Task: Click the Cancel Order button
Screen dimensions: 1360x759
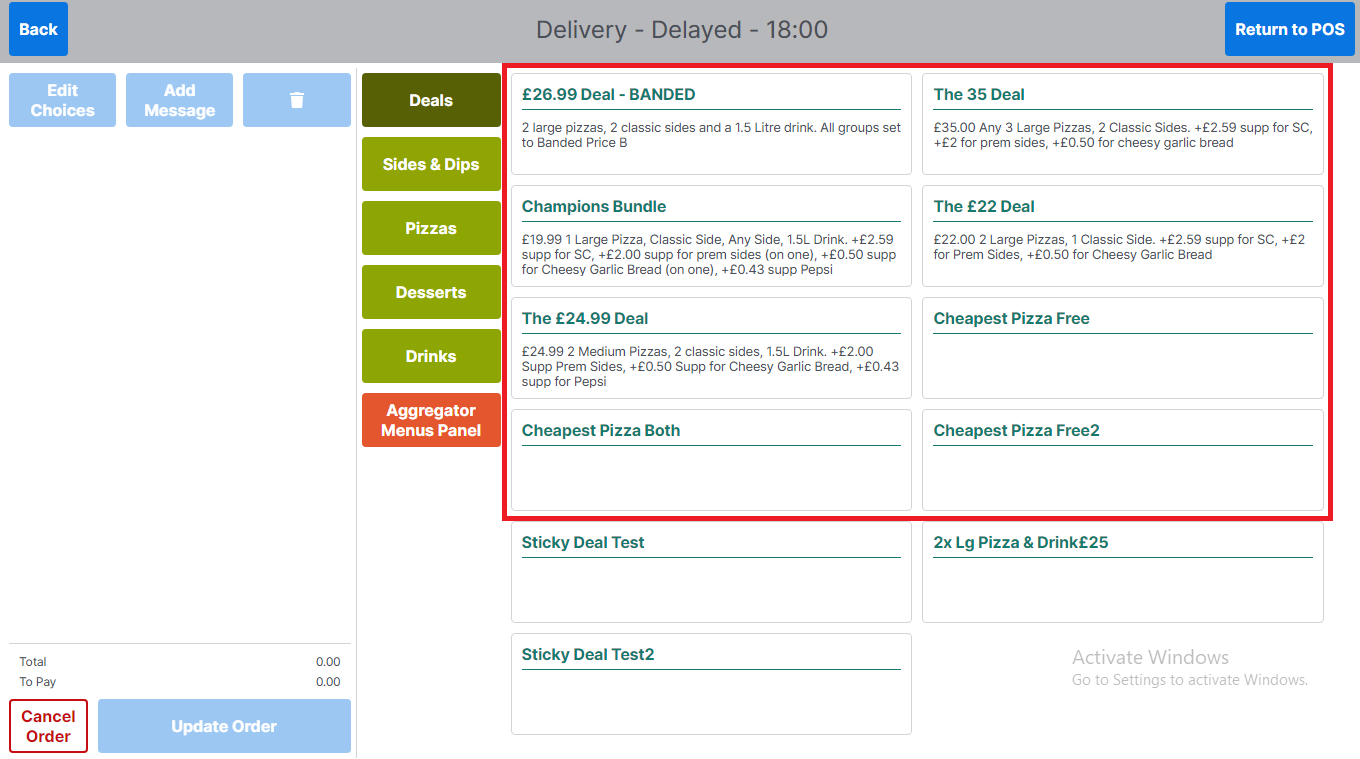Action: (48, 726)
